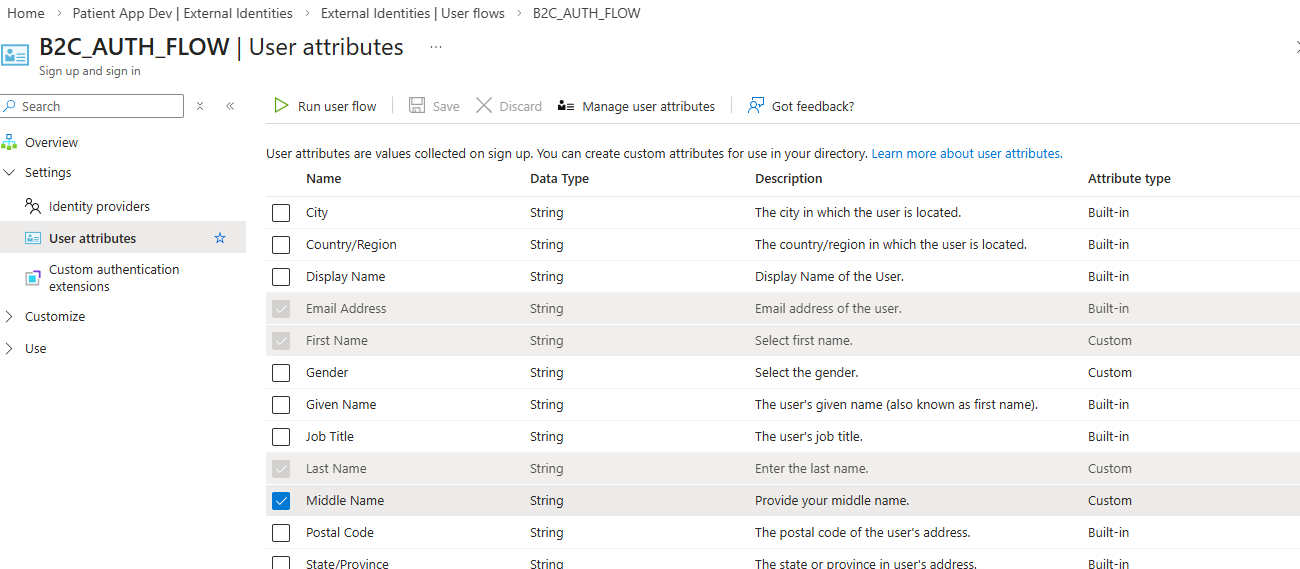
Task: Click the favorite star next to User attributes
Action: pyautogui.click(x=220, y=238)
